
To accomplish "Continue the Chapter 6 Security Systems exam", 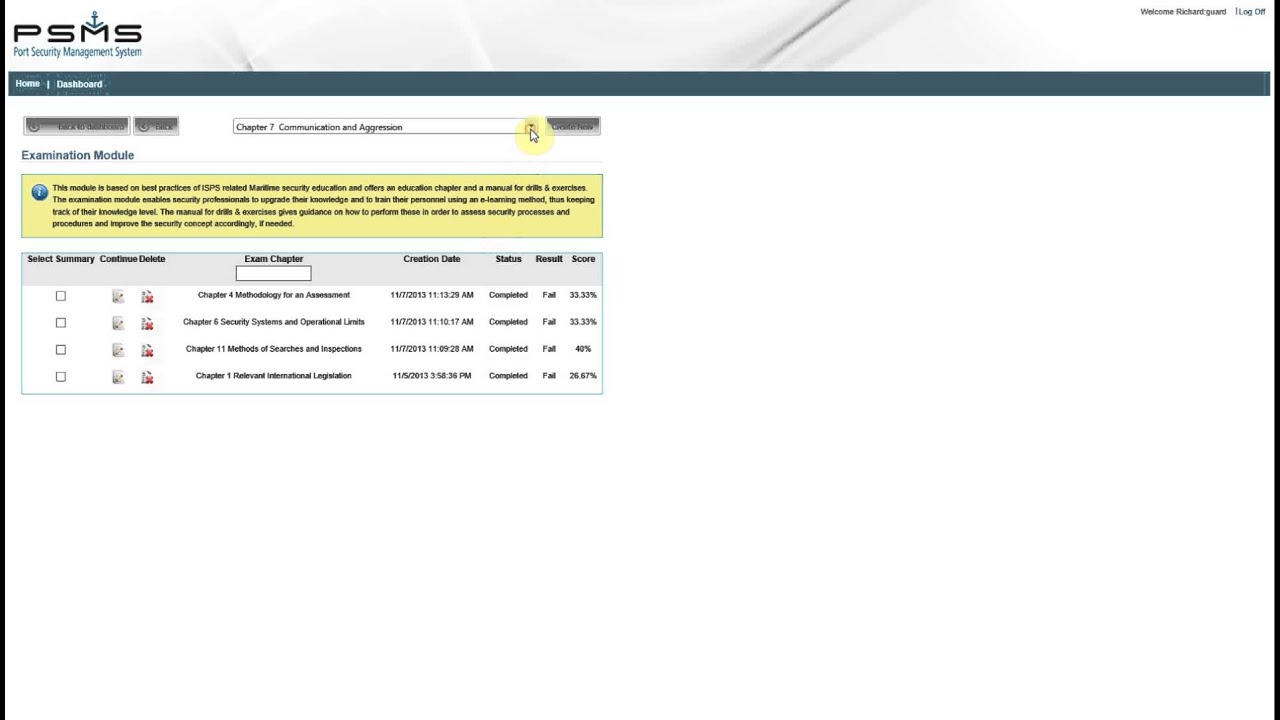I will point(118,323).
